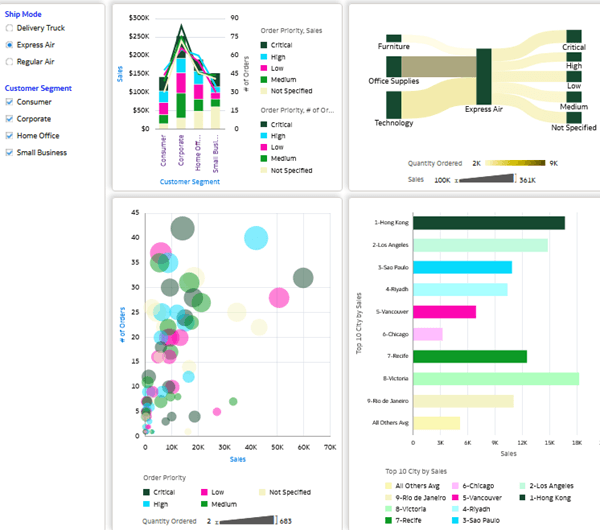This screenshot has width=600, height=530.
Task: Click High swatch in scatter plot legend
Action: coord(146,504)
